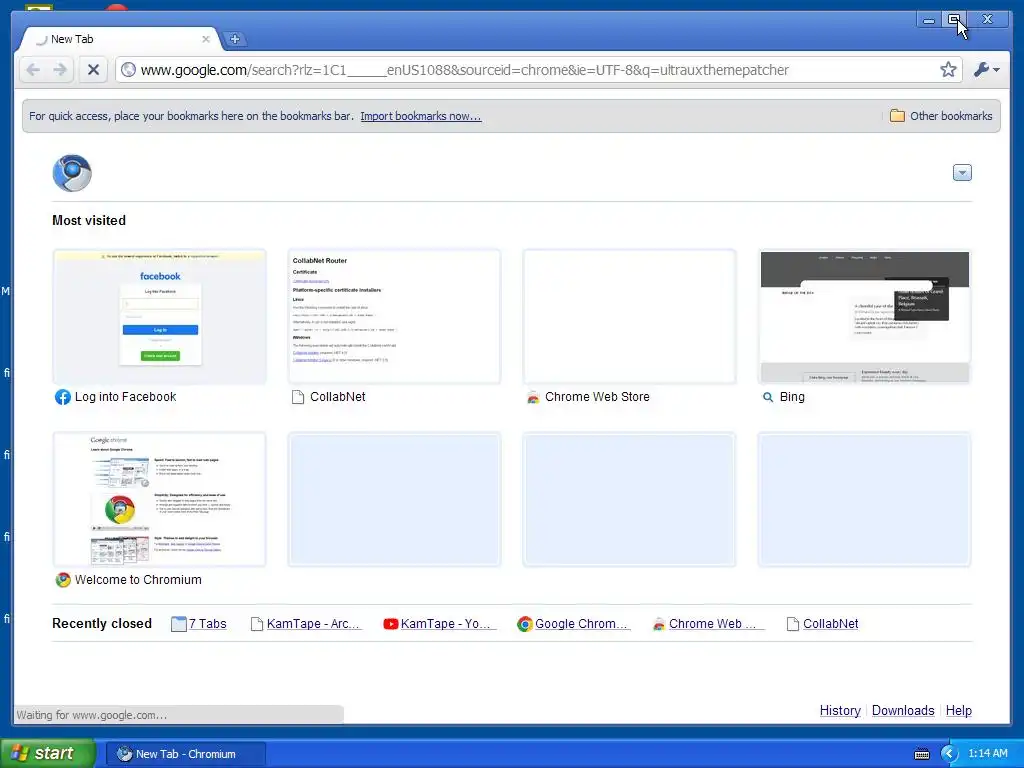Open the Welcome to Chromium thumbnail
The image size is (1024, 768).
coord(160,499)
